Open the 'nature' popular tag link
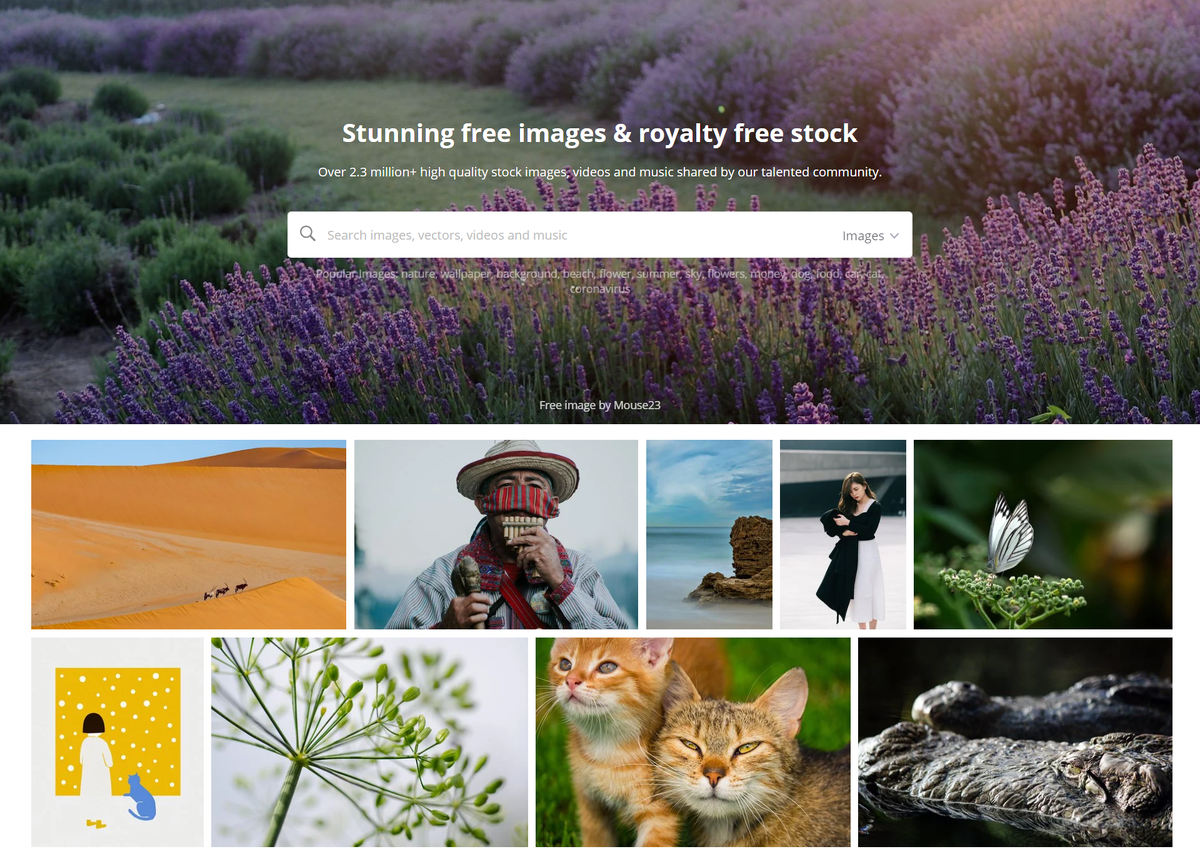 coord(418,273)
